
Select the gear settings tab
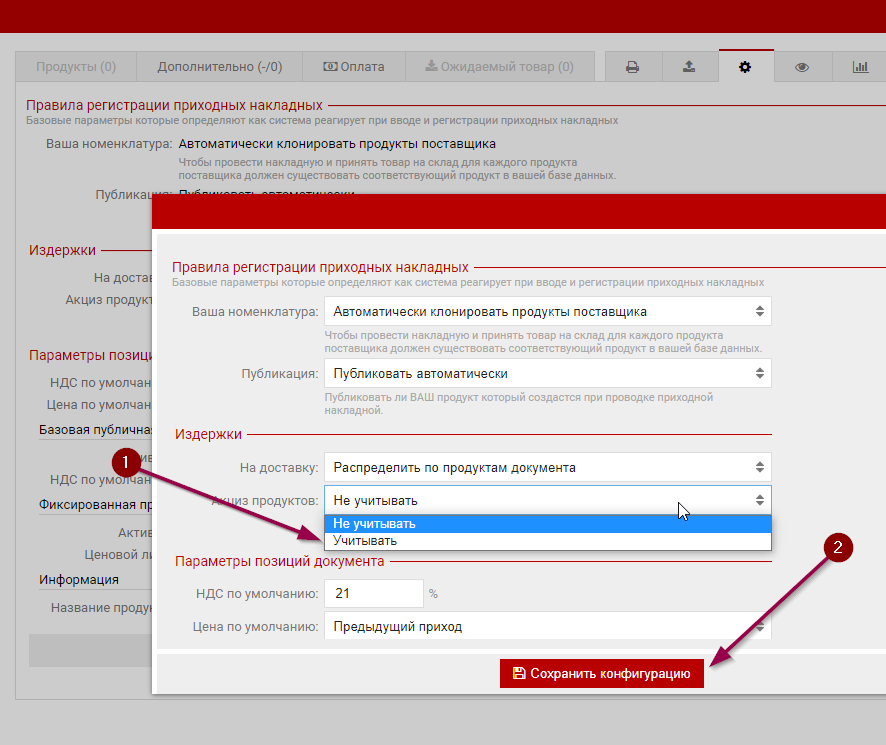click(x=744, y=67)
